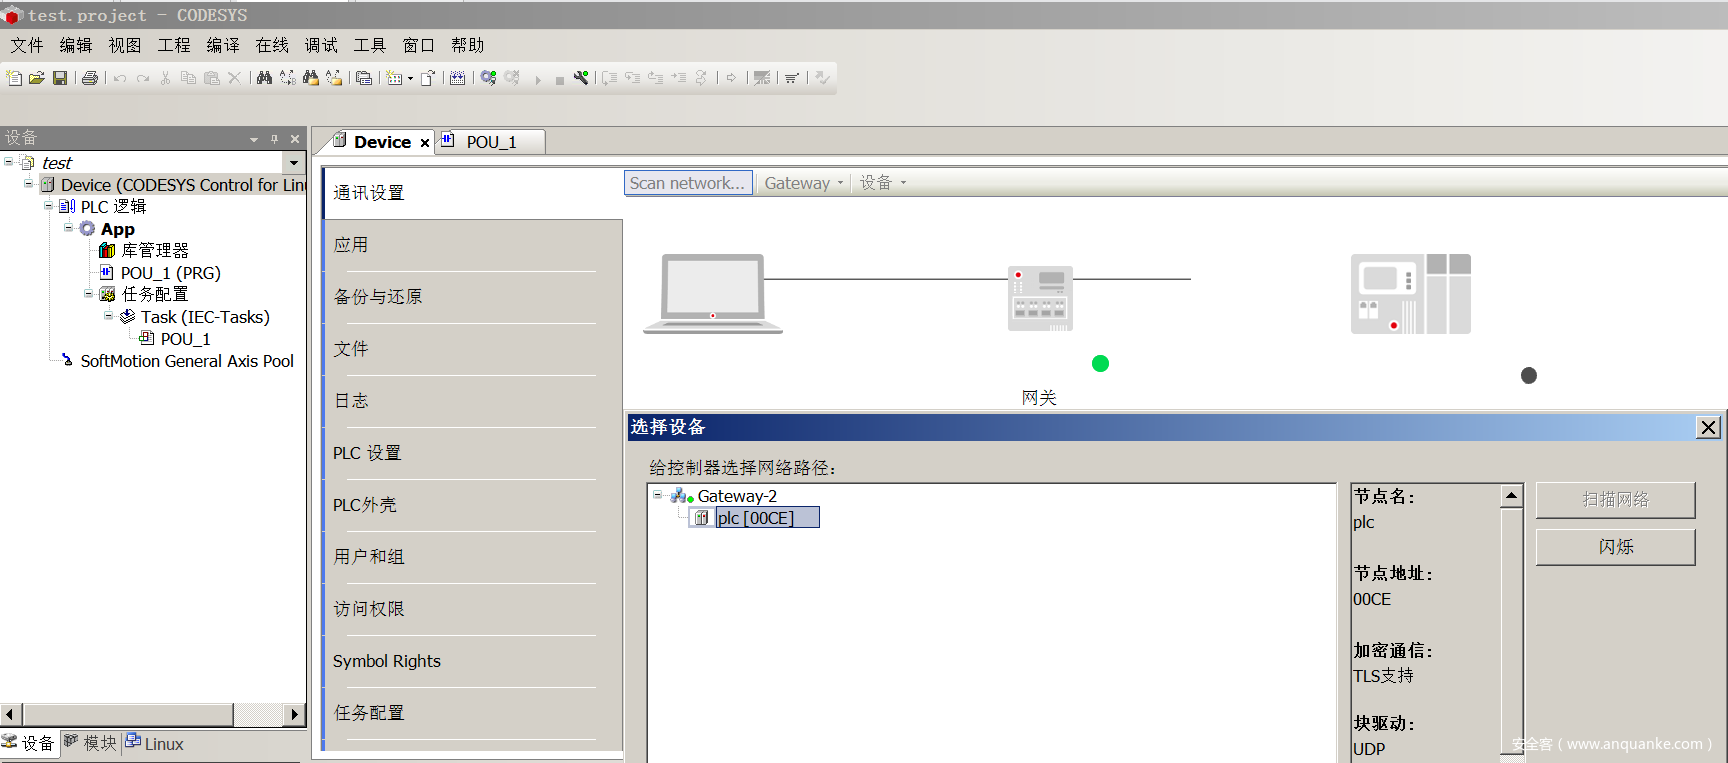Collapse the App node in device tree
This screenshot has width=1728, height=763.
68,228
